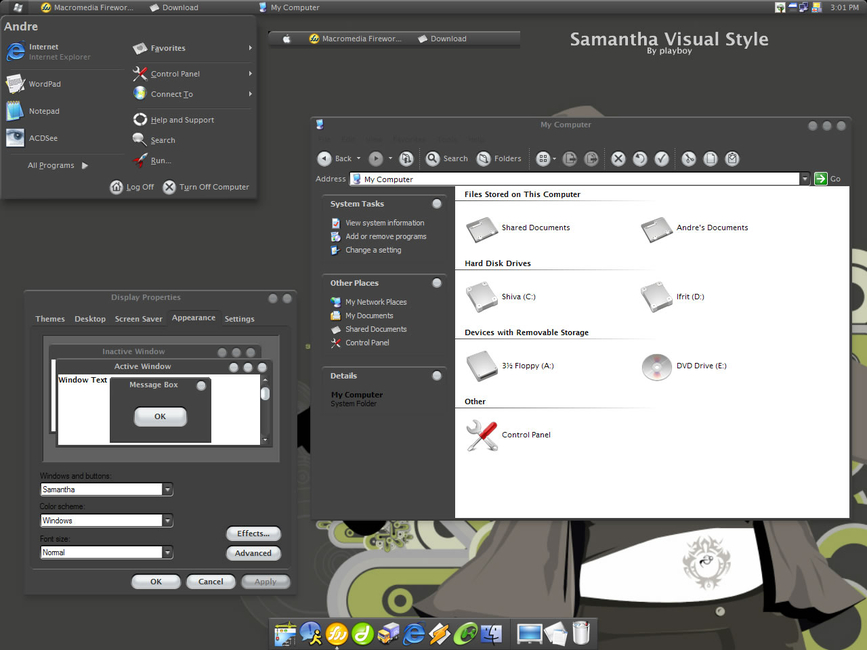Expand All Programs in Start menu

click(x=58, y=165)
